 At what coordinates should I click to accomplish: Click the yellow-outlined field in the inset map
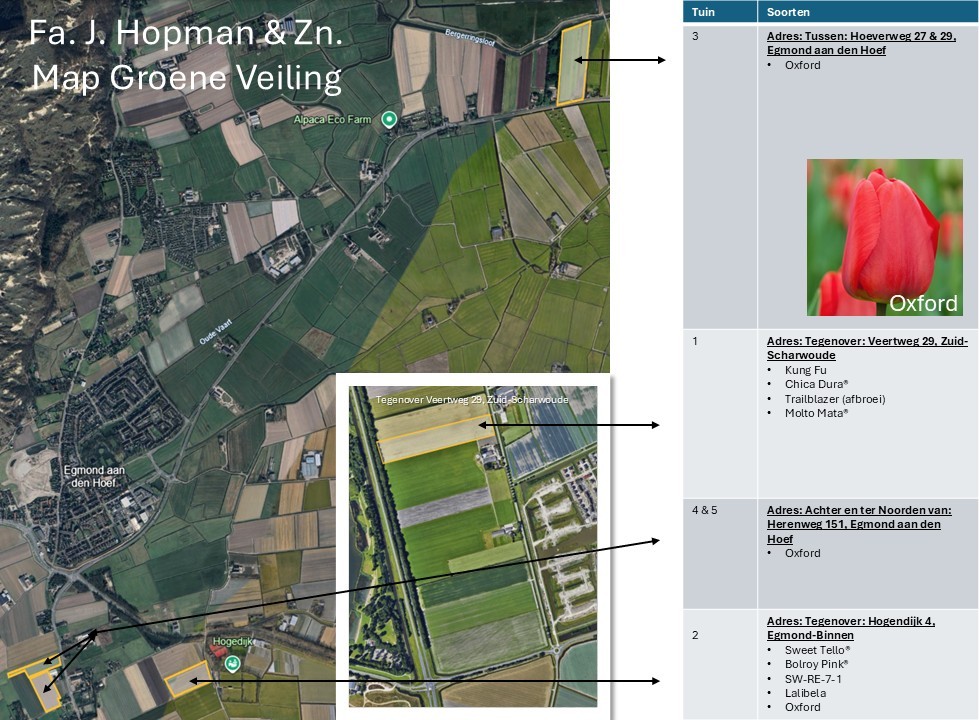click(430, 427)
